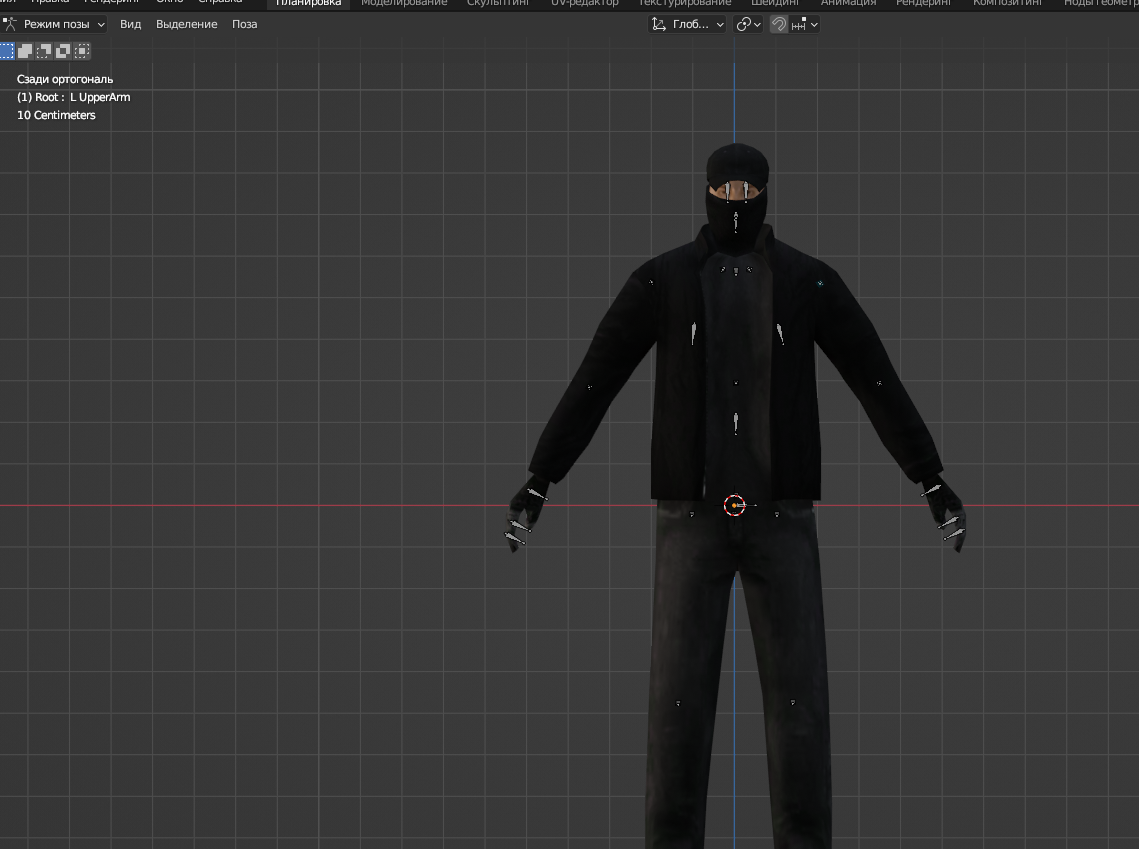
Task: Choose the 'Extend selection' mode icon
Action: [26, 50]
